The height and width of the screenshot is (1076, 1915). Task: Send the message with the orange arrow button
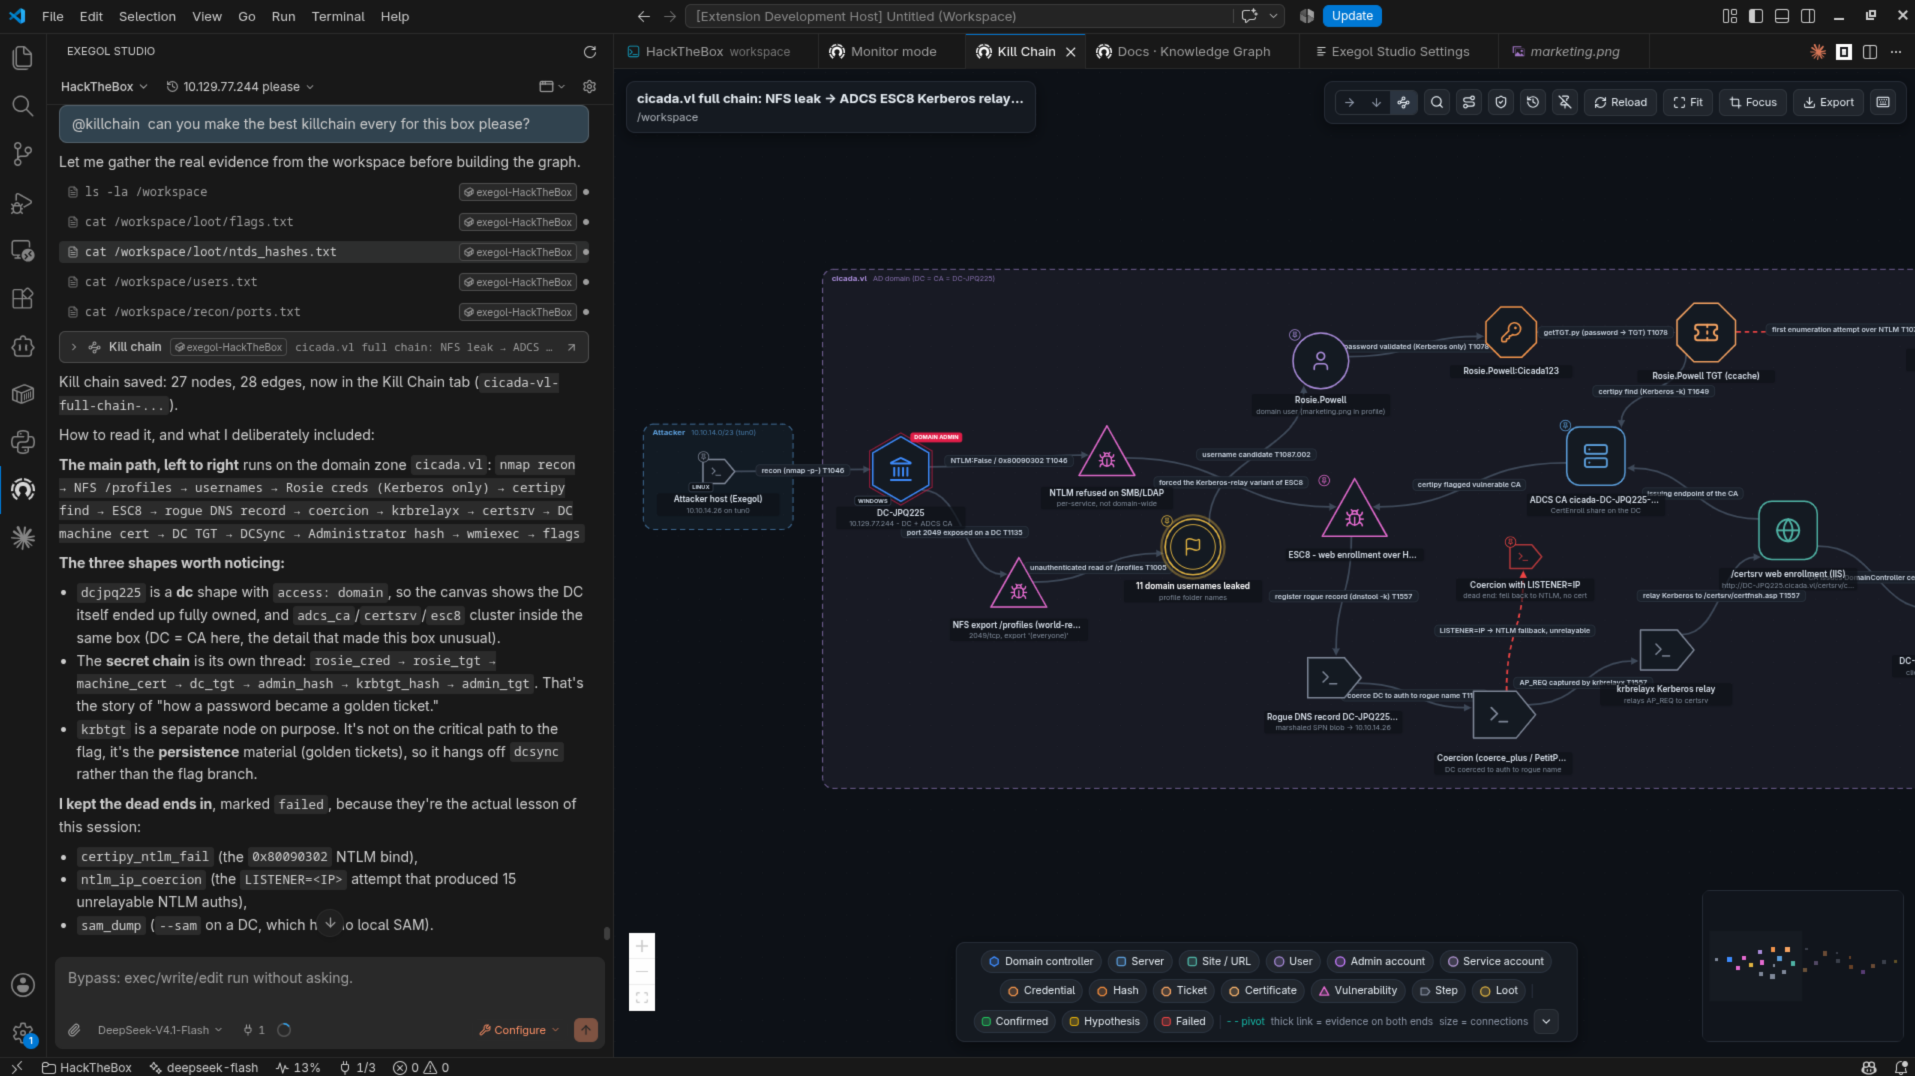(586, 1030)
